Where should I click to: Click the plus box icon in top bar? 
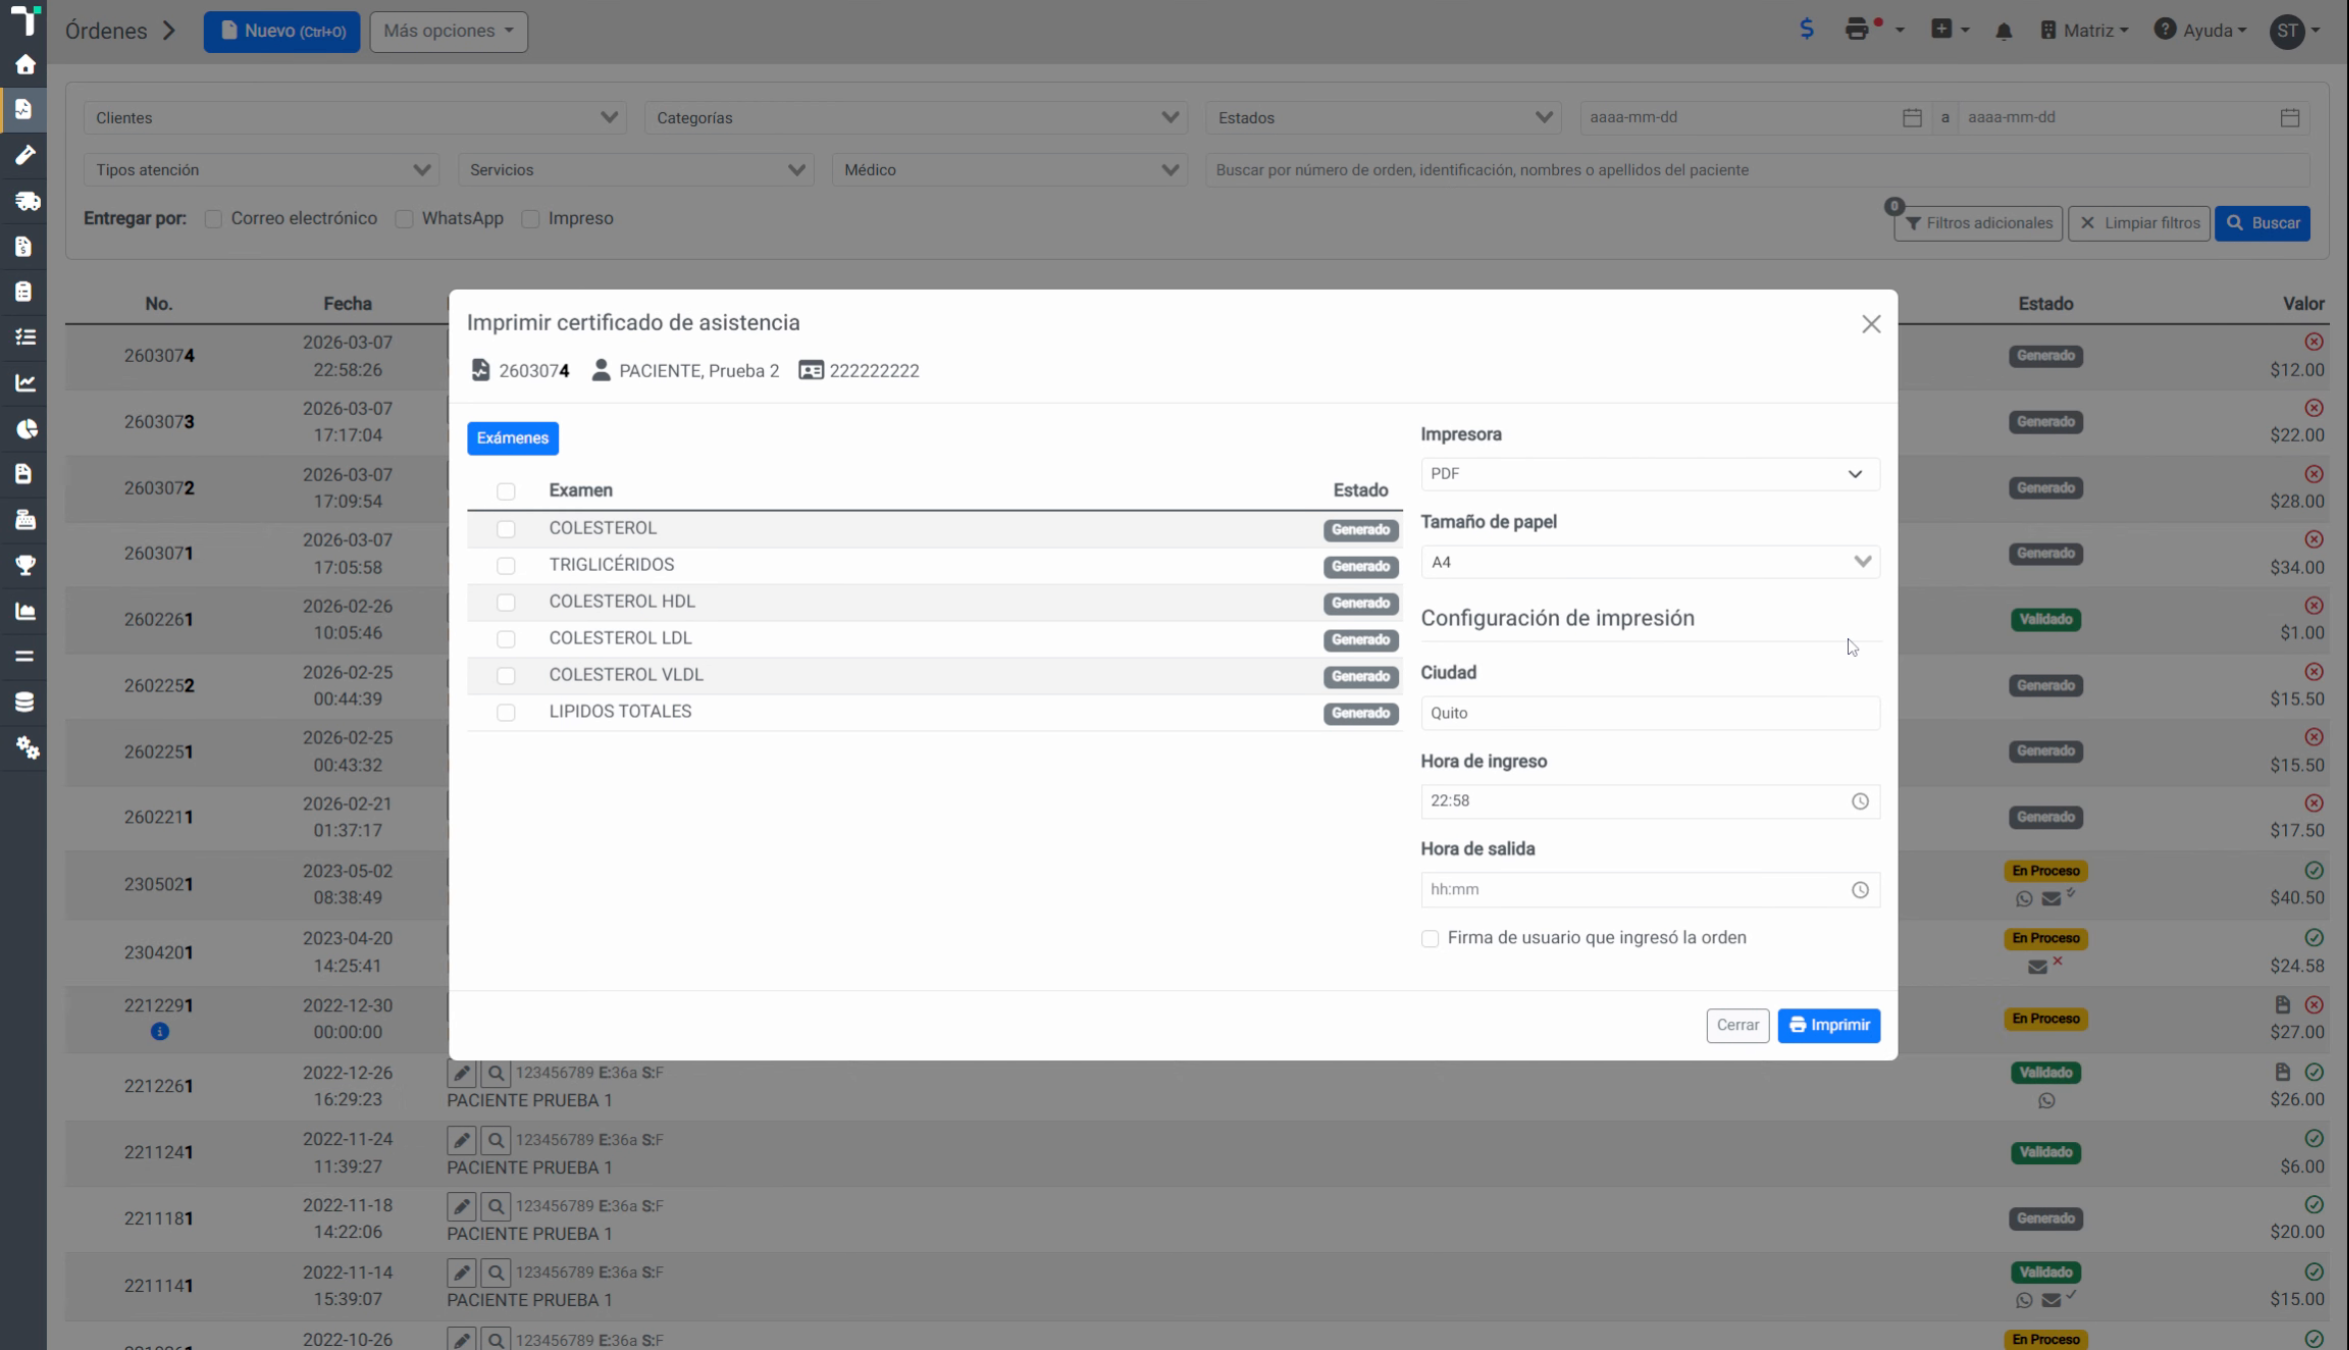(x=1941, y=29)
